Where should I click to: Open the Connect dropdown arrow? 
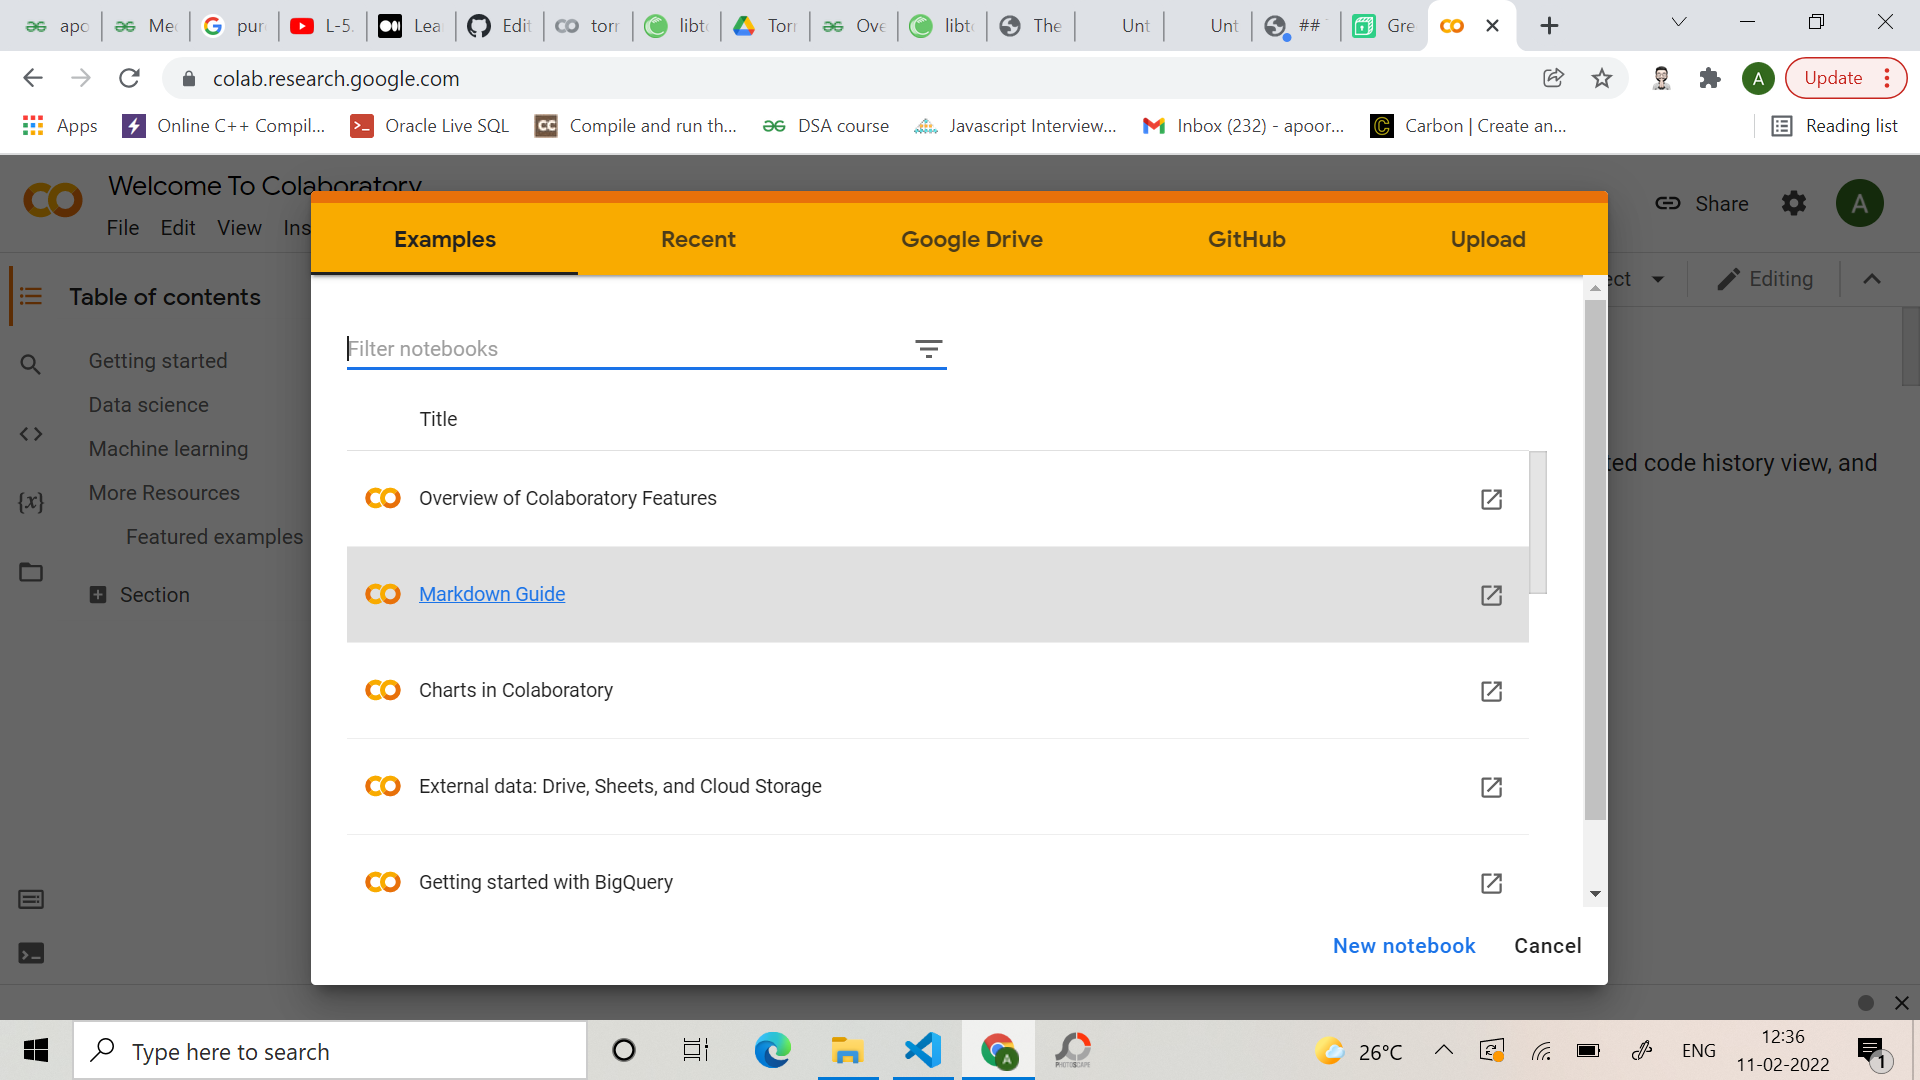[x=1658, y=279]
